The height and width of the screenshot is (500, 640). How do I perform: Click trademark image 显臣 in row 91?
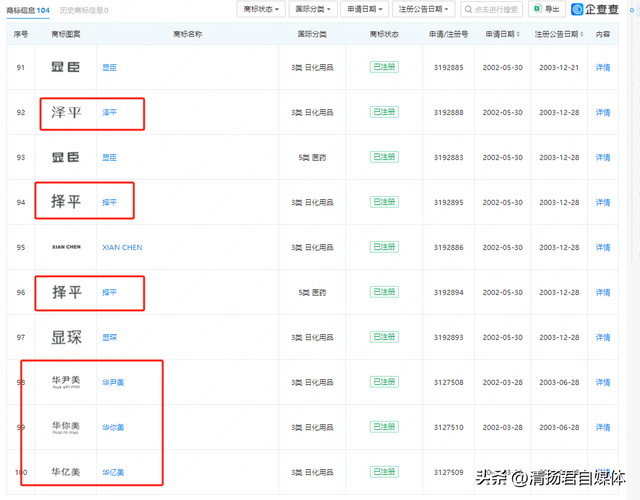click(x=65, y=67)
